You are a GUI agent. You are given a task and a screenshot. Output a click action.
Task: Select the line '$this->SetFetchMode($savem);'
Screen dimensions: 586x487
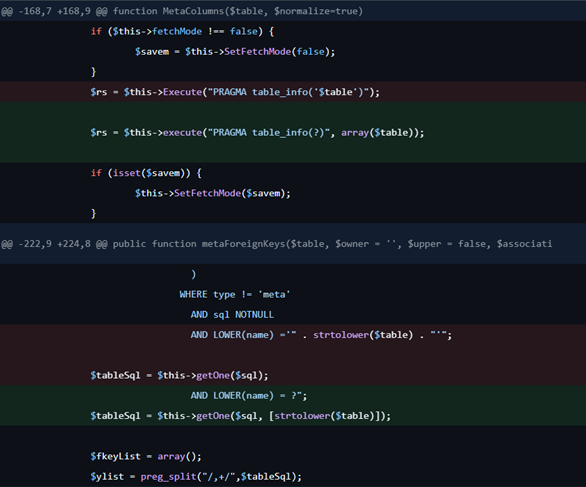(293, 193)
